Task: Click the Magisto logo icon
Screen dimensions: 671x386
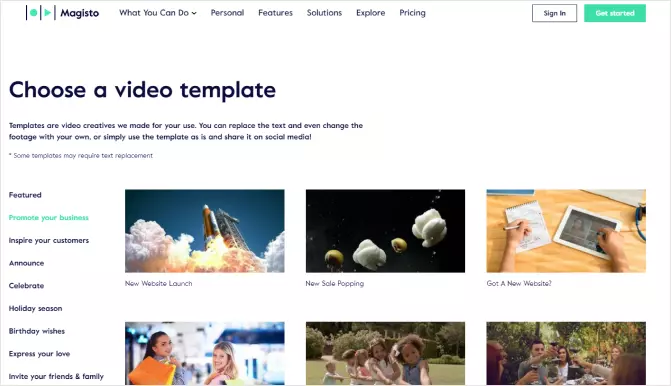Action: [x=41, y=13]
